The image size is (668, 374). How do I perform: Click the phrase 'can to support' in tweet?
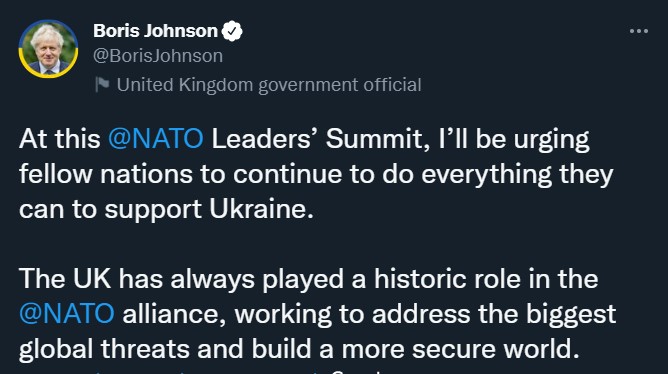(110, 210)
